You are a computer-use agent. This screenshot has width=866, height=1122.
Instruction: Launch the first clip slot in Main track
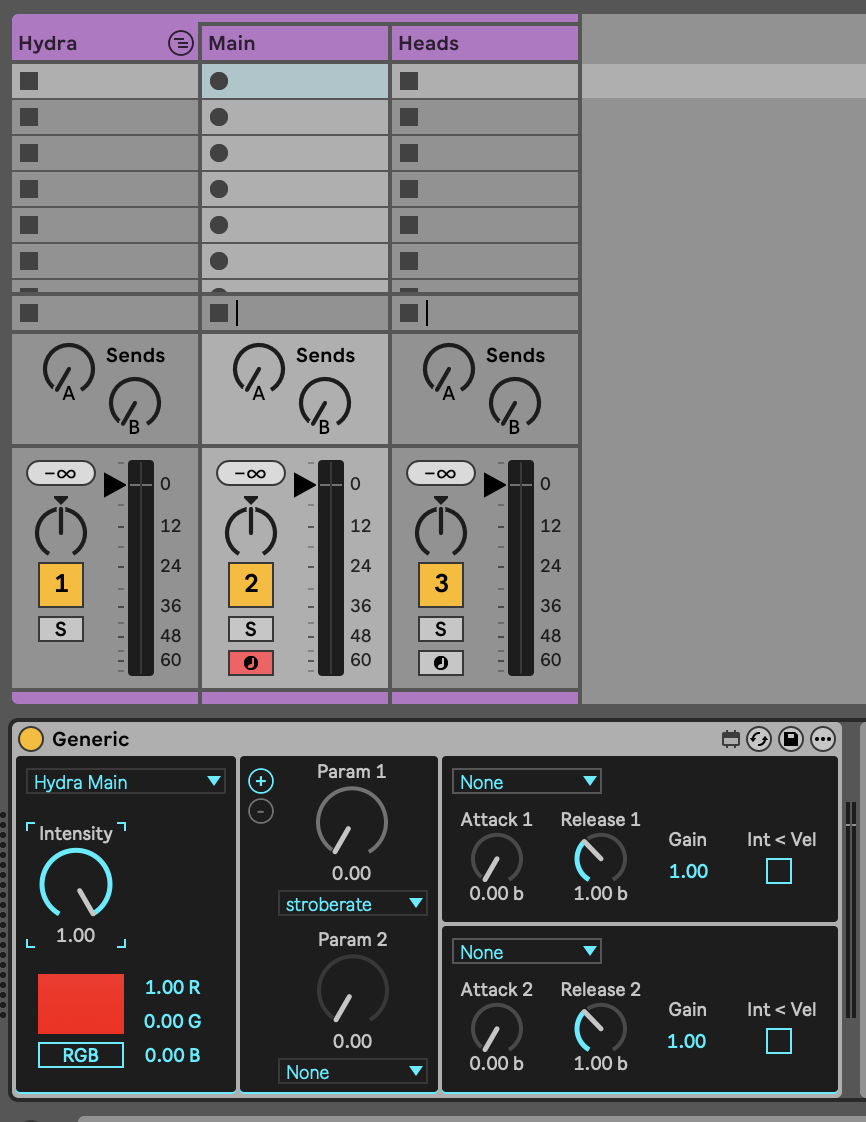[x=219, y=81]
